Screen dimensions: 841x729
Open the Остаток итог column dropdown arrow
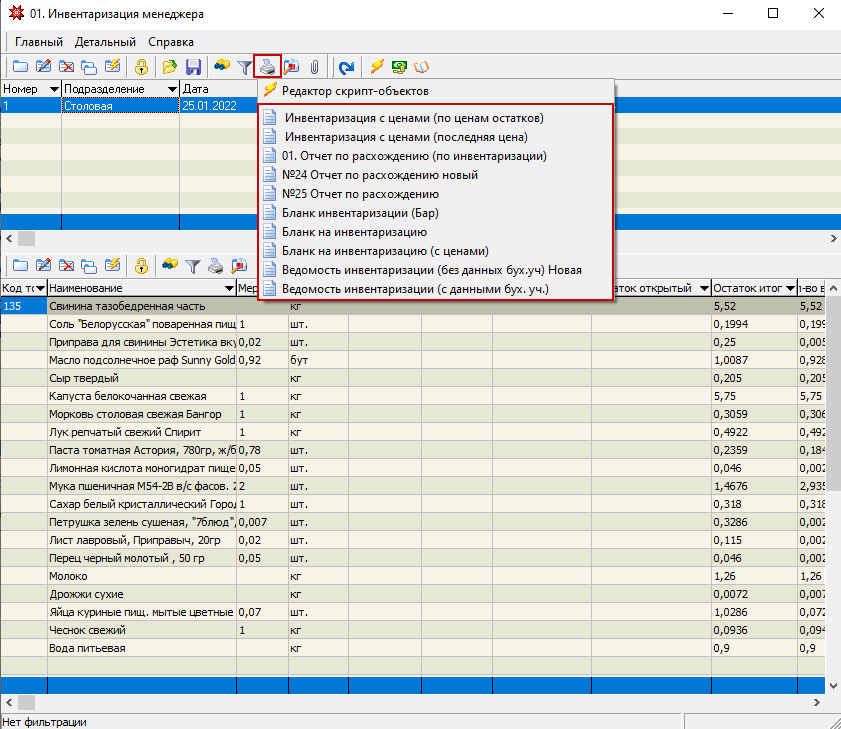(790, 289)
